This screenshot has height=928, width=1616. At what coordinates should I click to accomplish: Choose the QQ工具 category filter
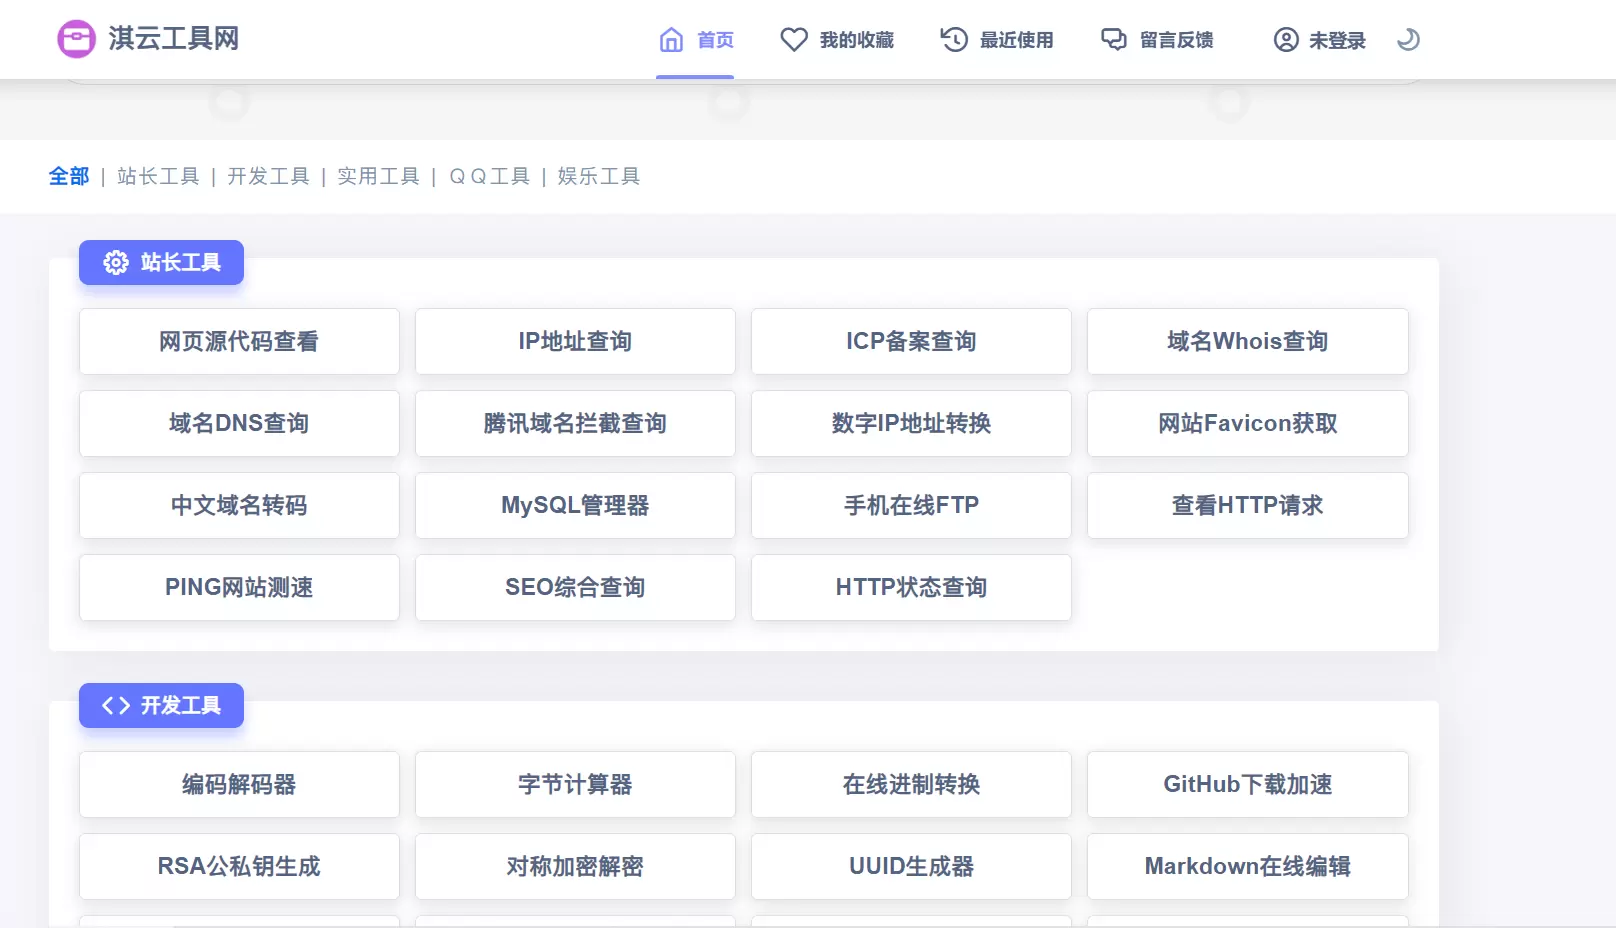[x=489, y=176]
